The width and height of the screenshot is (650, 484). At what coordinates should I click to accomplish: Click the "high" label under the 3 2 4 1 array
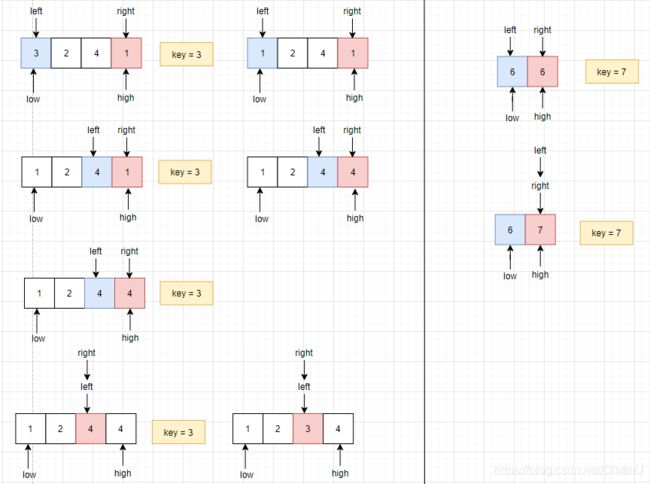click(126, 98)
